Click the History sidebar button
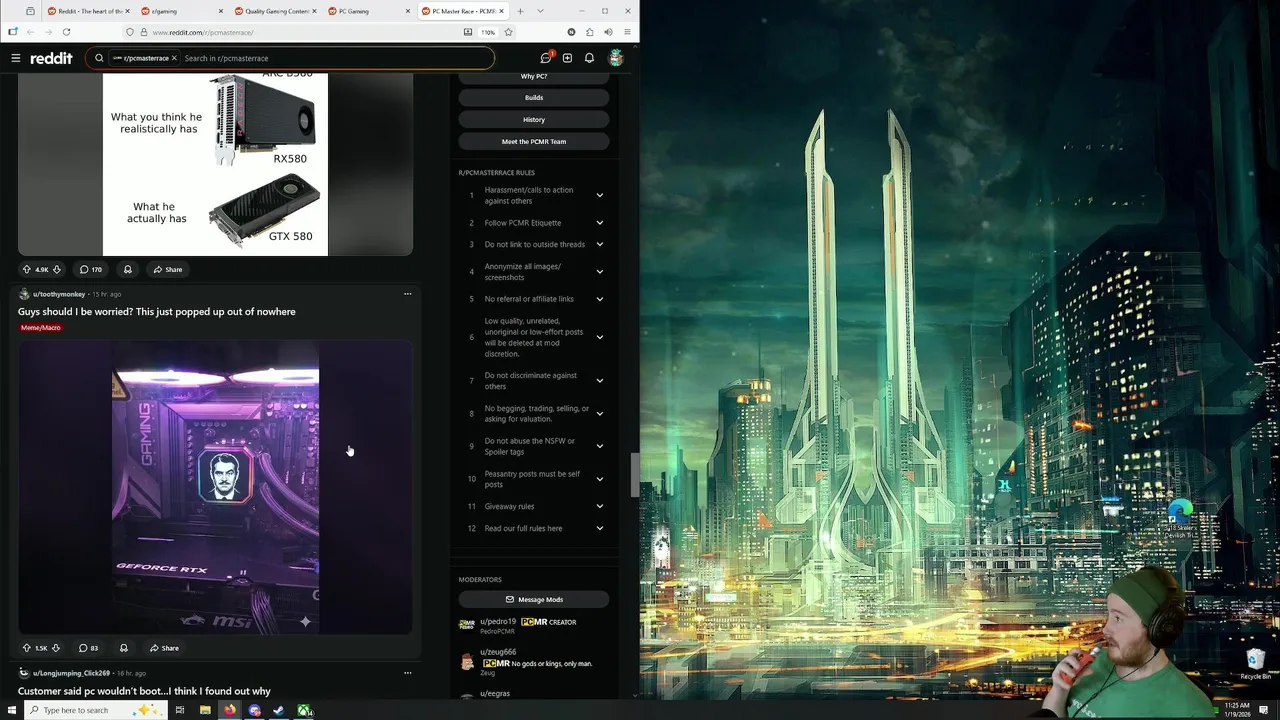 click(534, 119)
